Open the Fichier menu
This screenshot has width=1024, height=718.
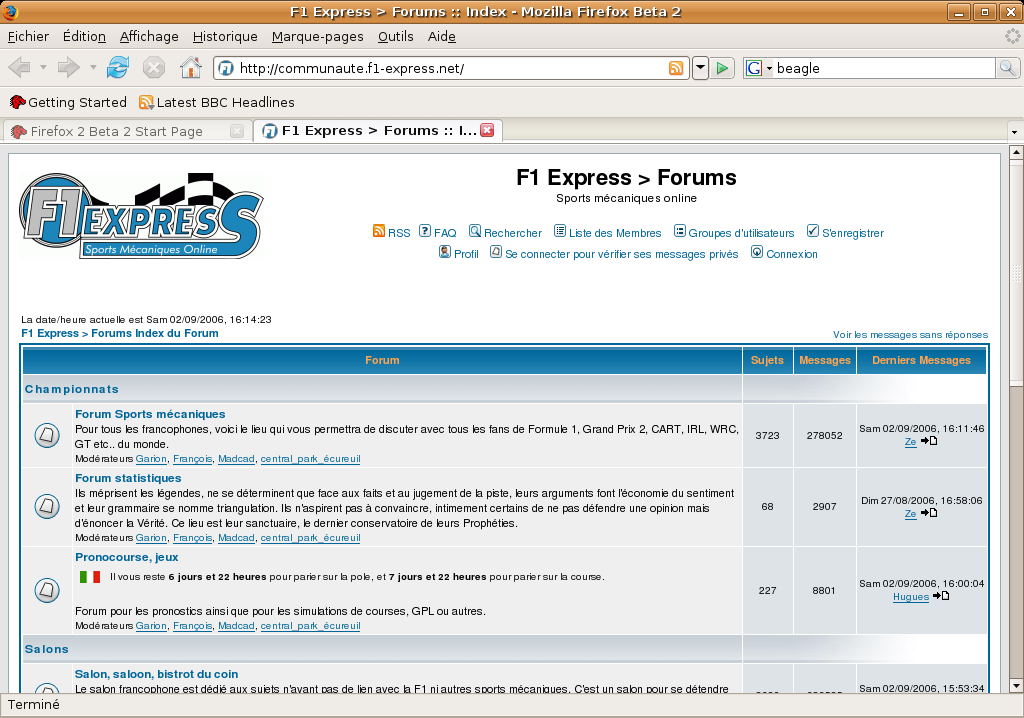click(x=28, y=37)
